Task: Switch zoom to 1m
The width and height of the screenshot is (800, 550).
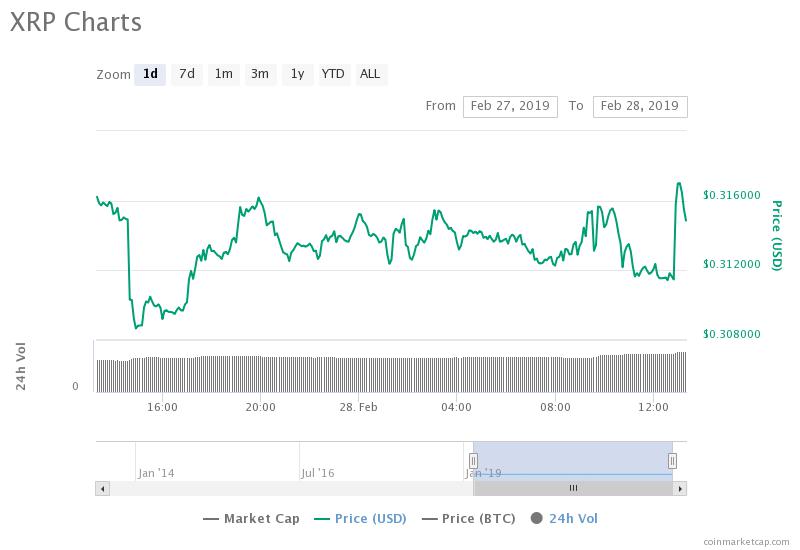Action: [223, 74]
